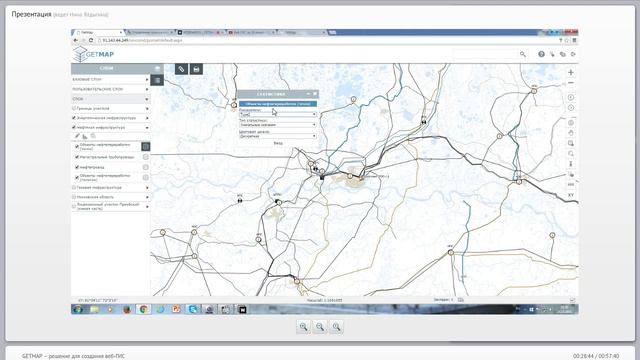Open Chrome from the Windows taskbar
The height and width of the screenshot is (360, 640).
click(143, 309)
